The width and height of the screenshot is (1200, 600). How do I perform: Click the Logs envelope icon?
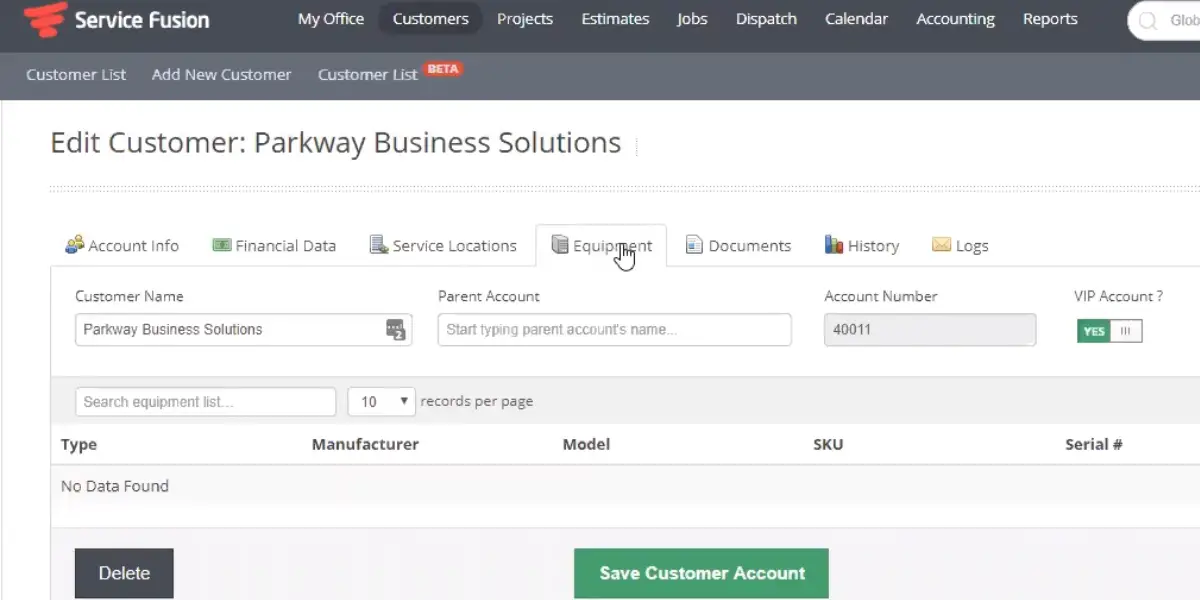pos(941,245)
